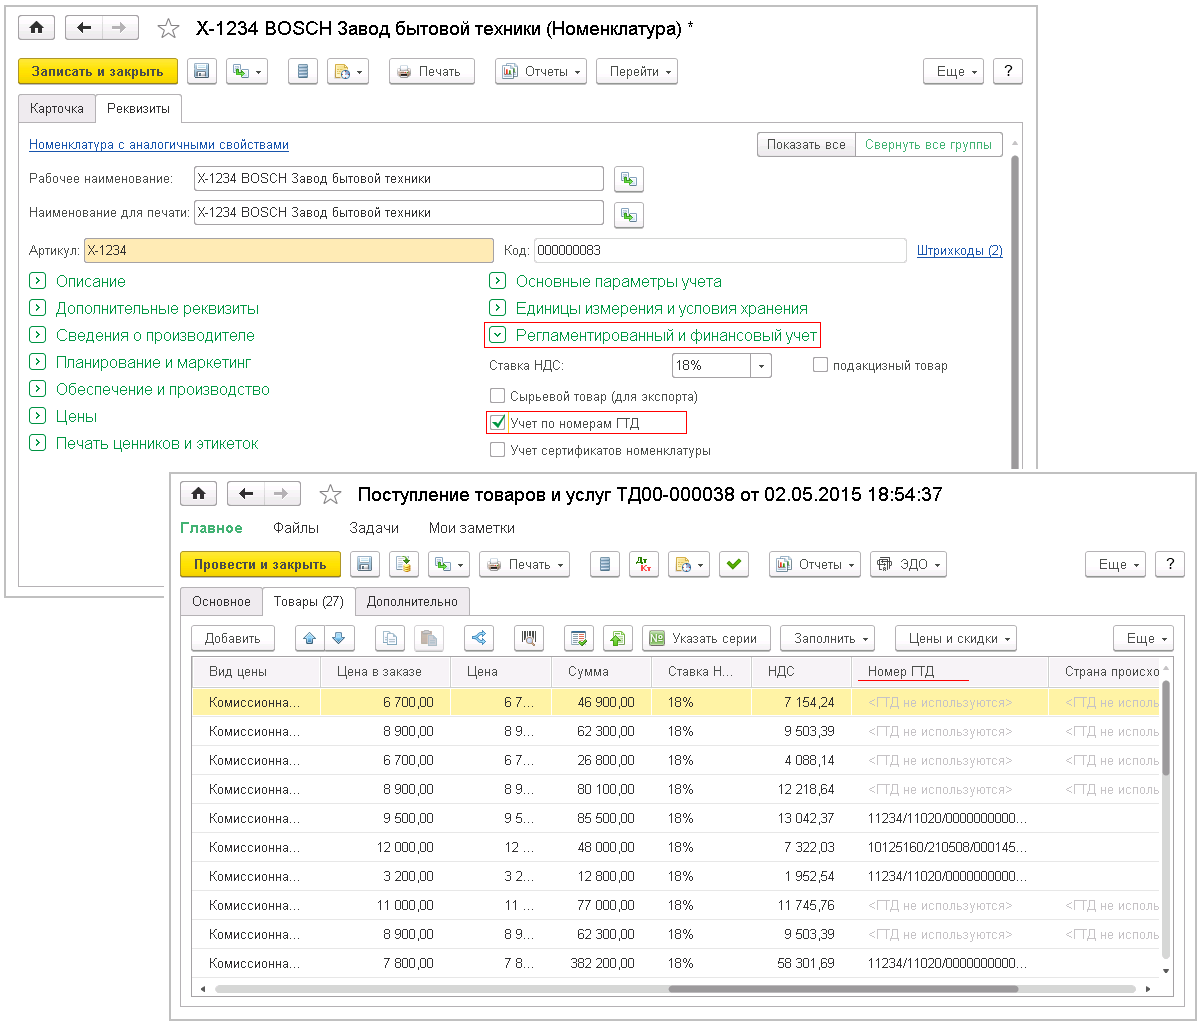
Task: Click Провести и закрыть button
Action: [x=260, y=564]
